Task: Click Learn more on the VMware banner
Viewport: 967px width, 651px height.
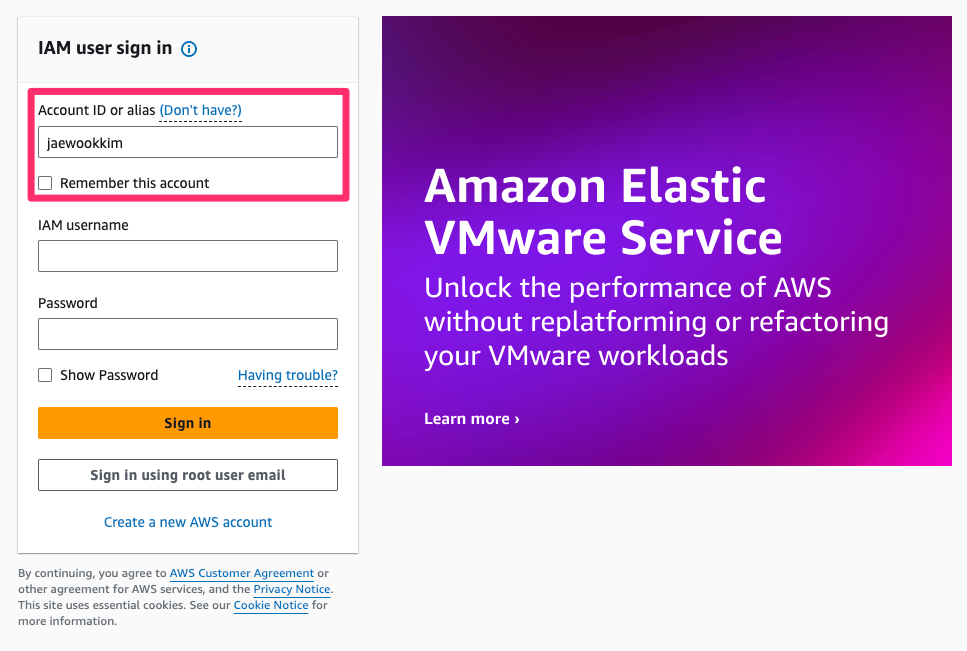Action: (x=472, y=419)
